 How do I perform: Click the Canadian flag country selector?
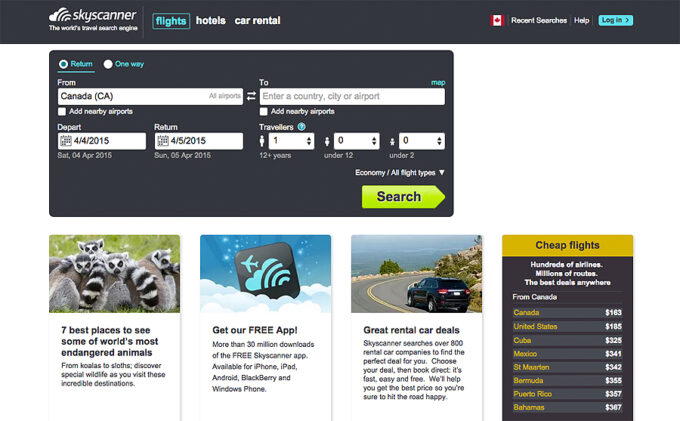pos(497,20)
